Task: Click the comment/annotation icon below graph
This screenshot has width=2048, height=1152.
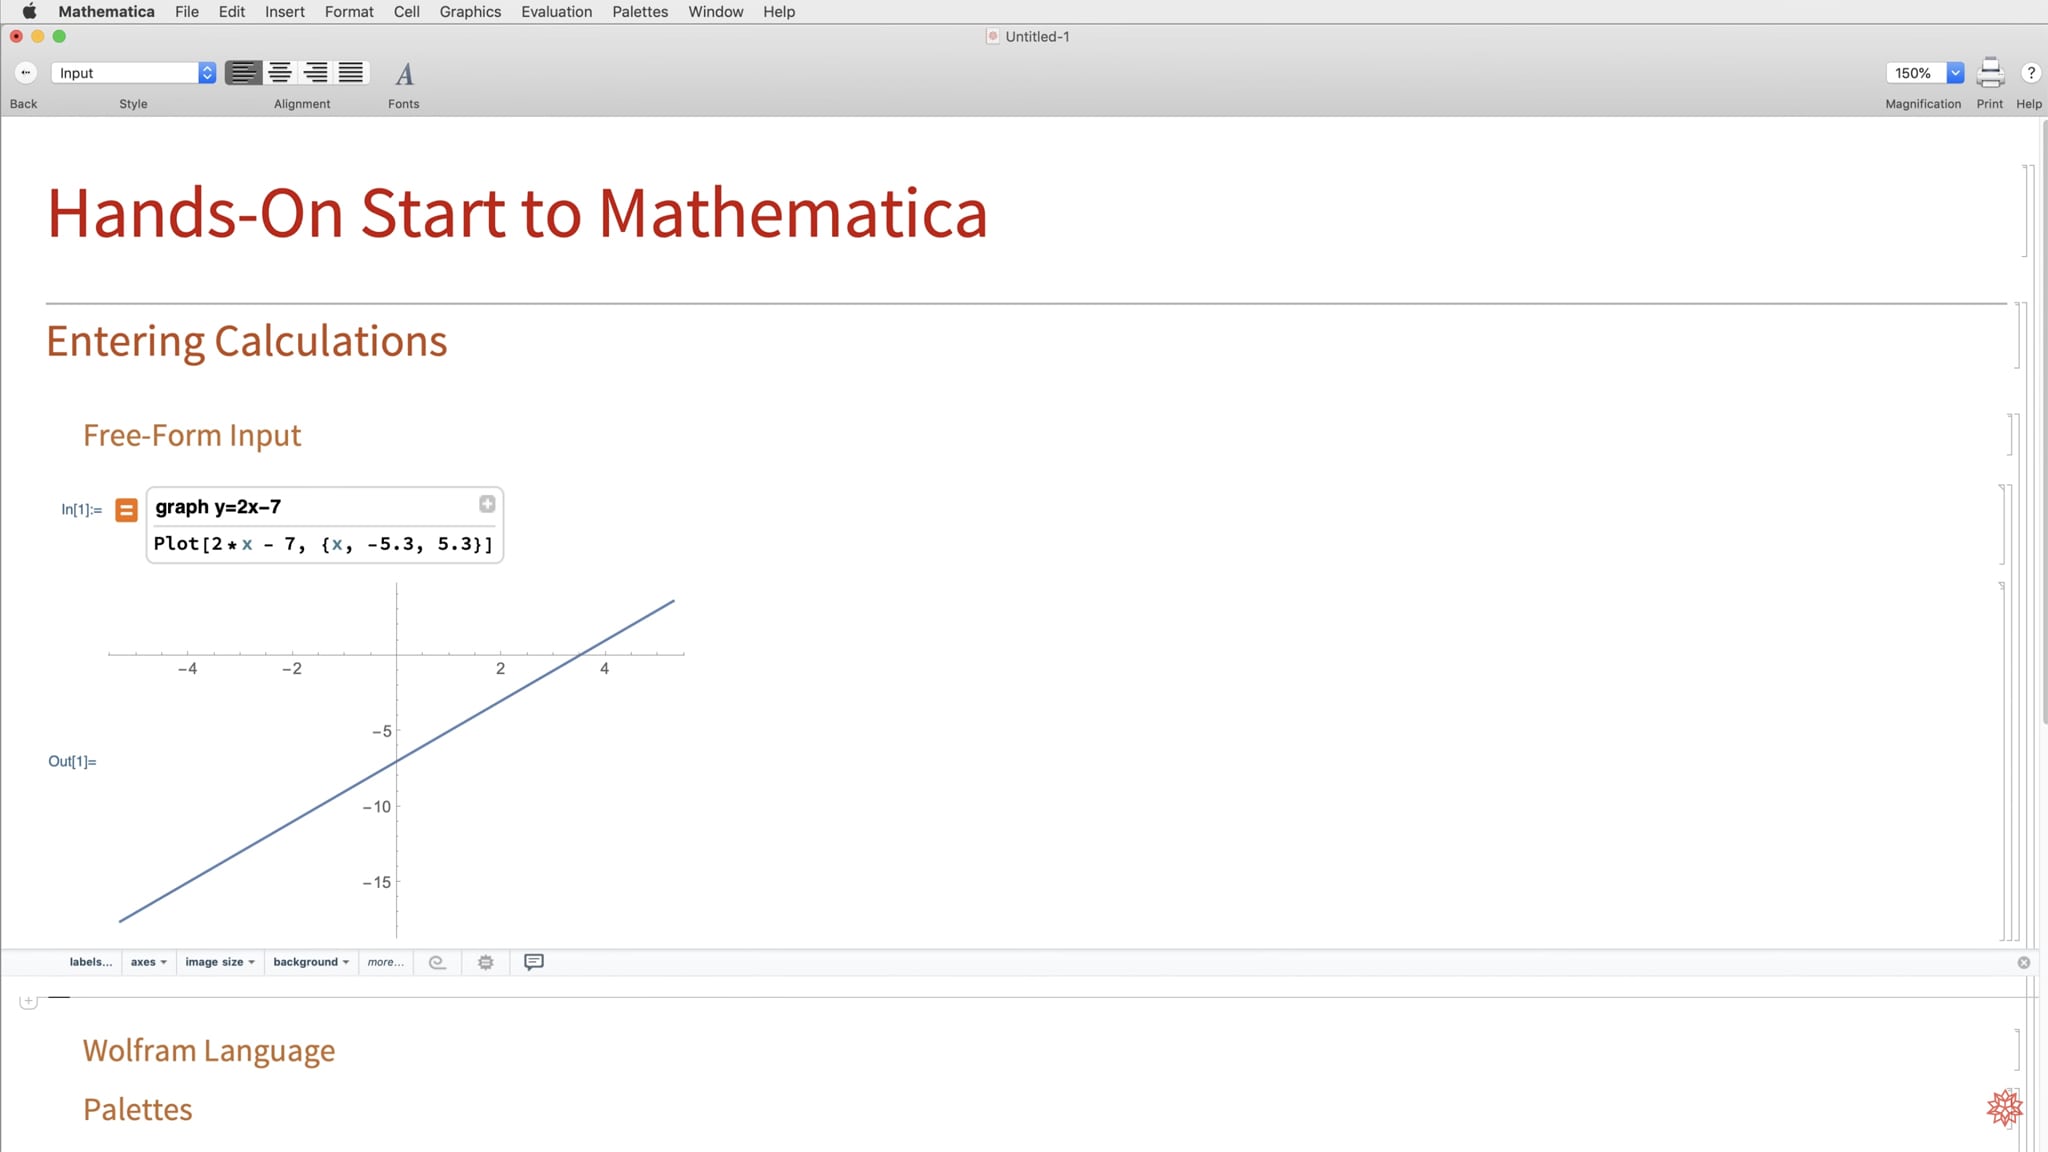Action: 533,961
